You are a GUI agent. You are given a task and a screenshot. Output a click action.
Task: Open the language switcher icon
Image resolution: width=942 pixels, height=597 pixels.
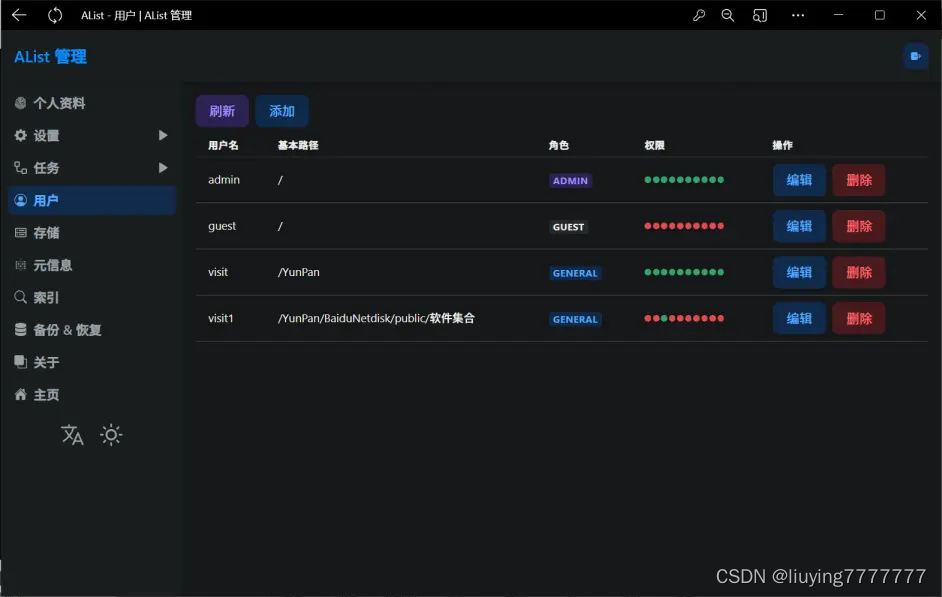[71, 435]
